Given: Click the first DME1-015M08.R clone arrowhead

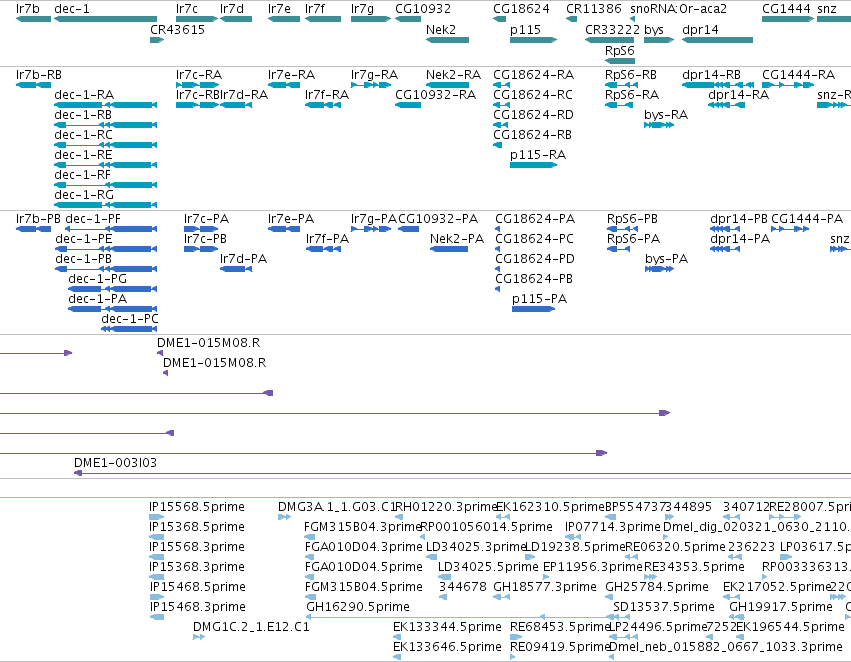Looking at the screenshot, I should 160,353.
